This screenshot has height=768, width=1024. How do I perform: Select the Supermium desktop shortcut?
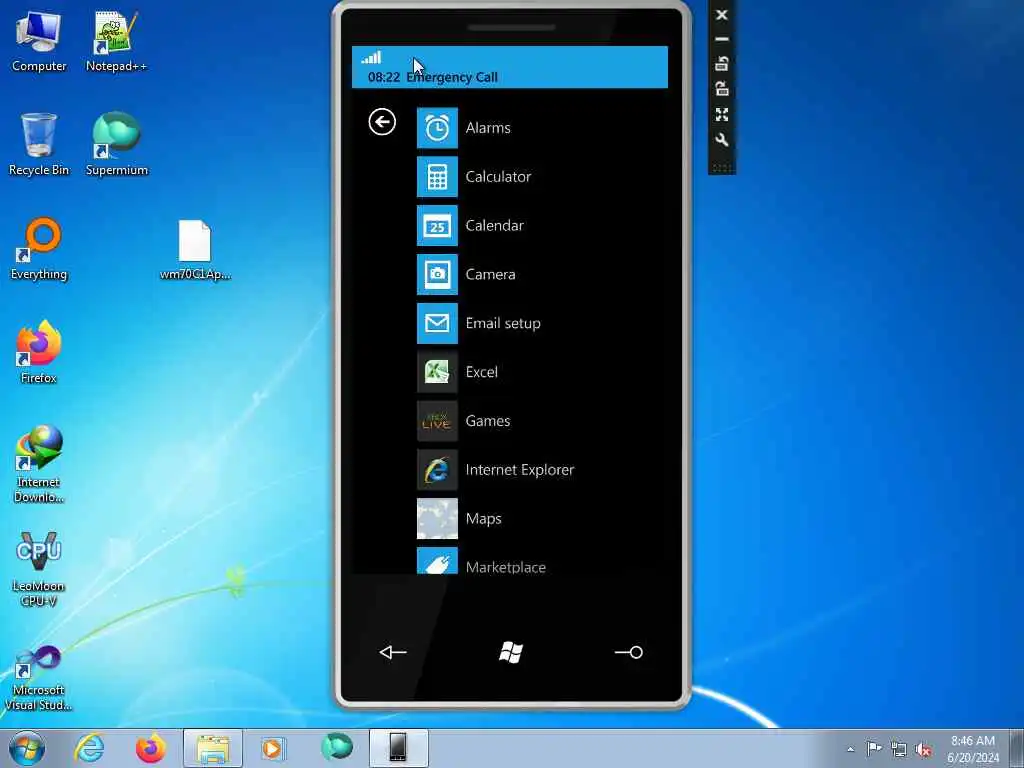(x=116, y=145)
